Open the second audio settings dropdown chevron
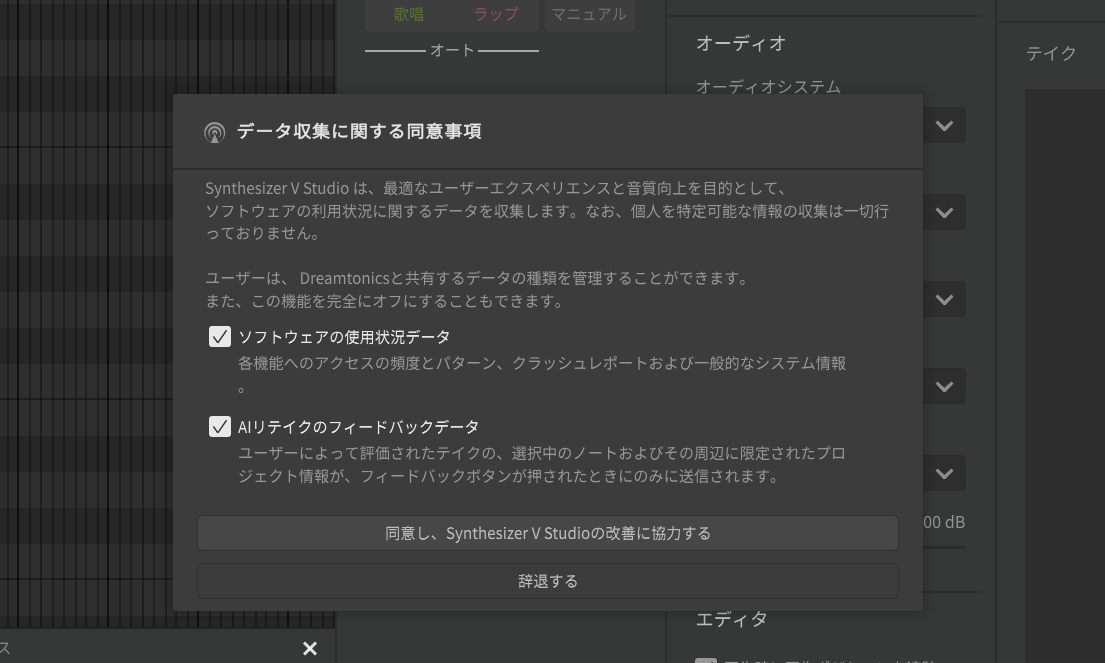 pos(944,213)
